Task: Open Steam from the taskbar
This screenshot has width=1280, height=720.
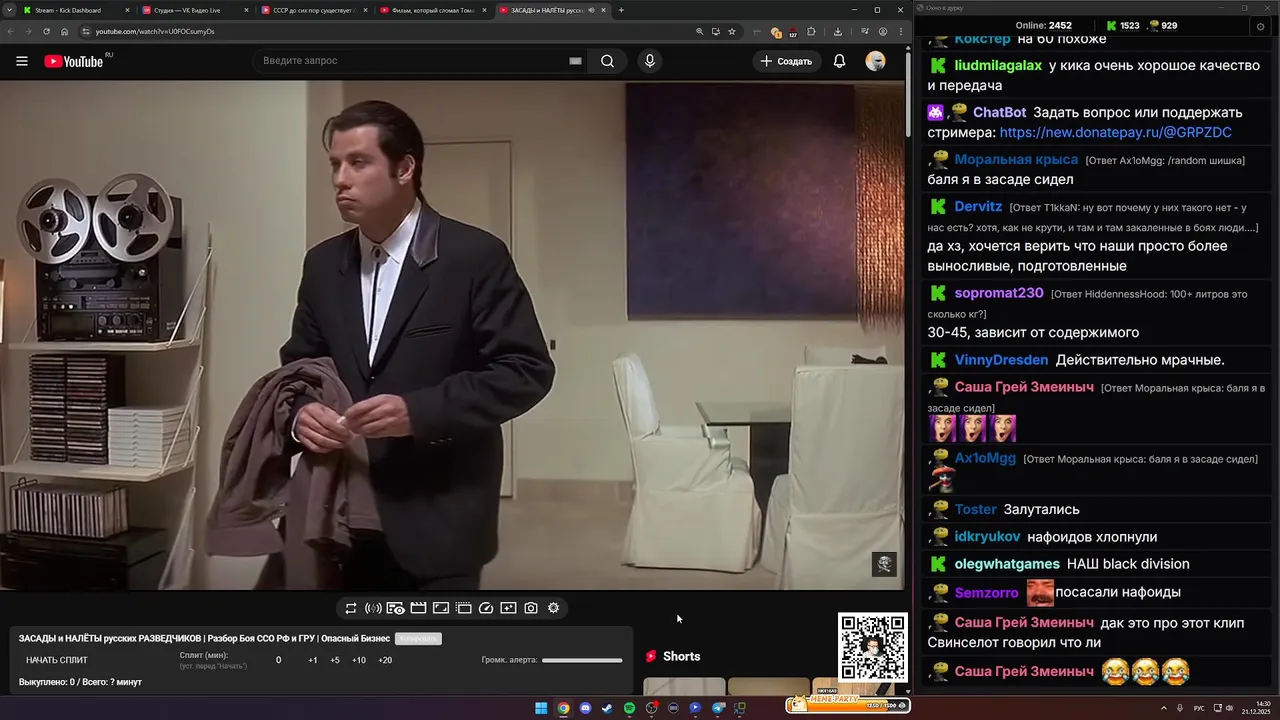Action: tap(607, 708)
